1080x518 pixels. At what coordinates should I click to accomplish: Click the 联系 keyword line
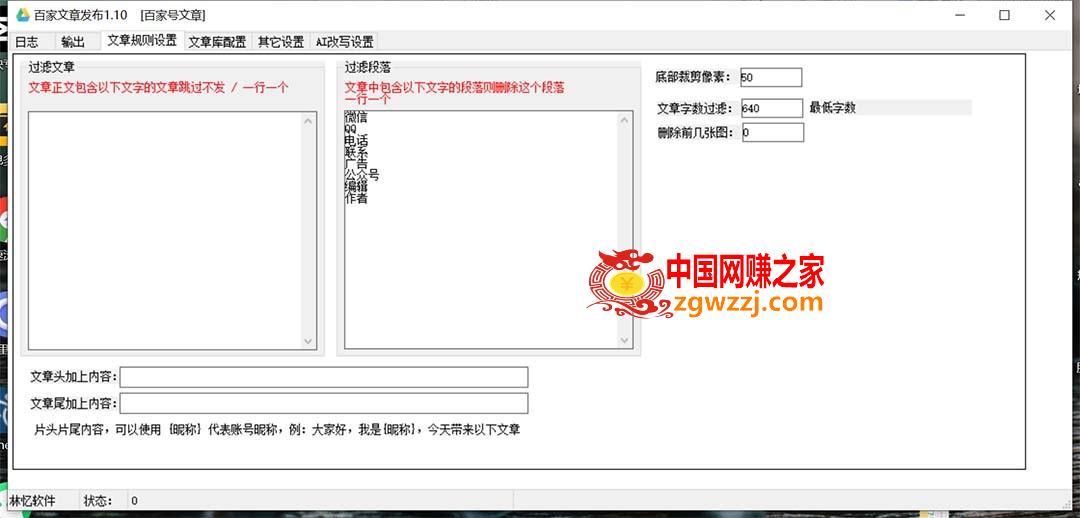point(355,152)
